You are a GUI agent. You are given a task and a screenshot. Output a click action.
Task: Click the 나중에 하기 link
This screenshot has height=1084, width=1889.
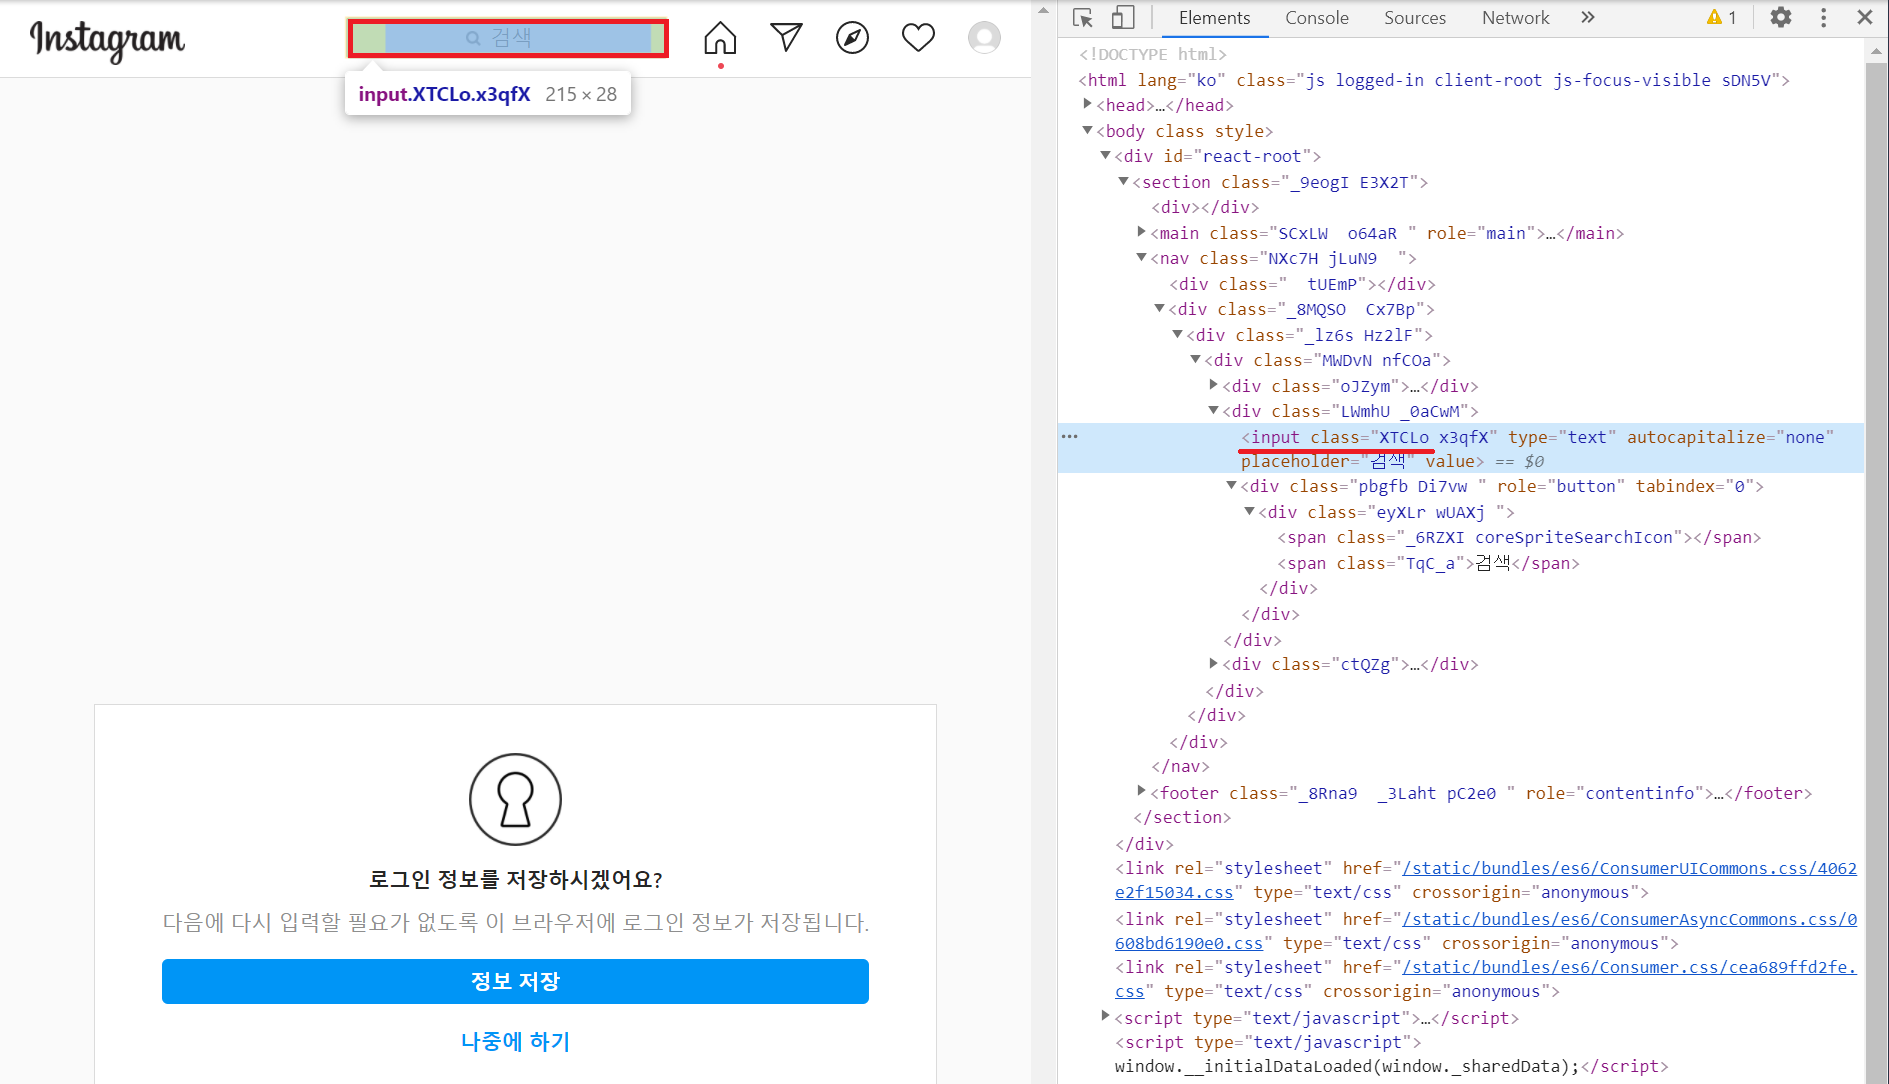(515, 1041)
